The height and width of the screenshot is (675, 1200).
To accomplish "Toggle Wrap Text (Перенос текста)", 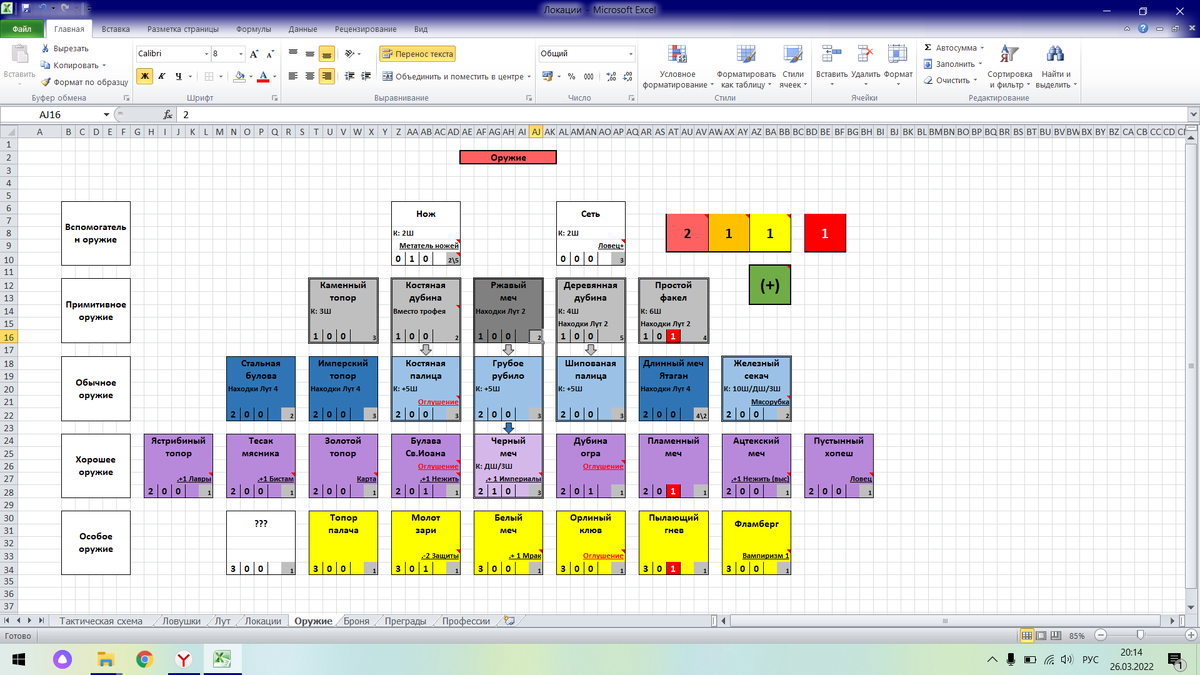I will pyautogui.click(x=419, y=54).
